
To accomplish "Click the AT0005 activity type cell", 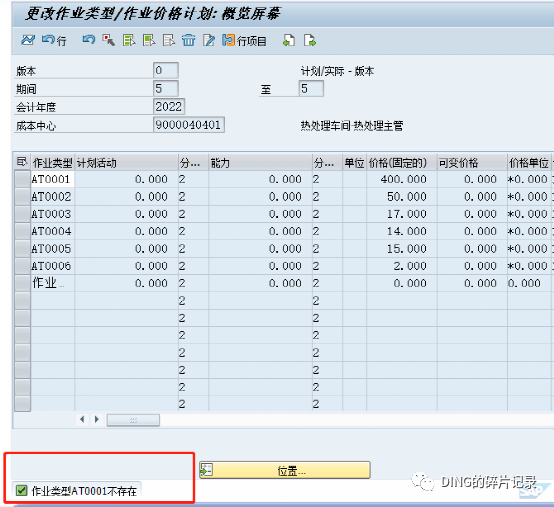I will (53, 248).
